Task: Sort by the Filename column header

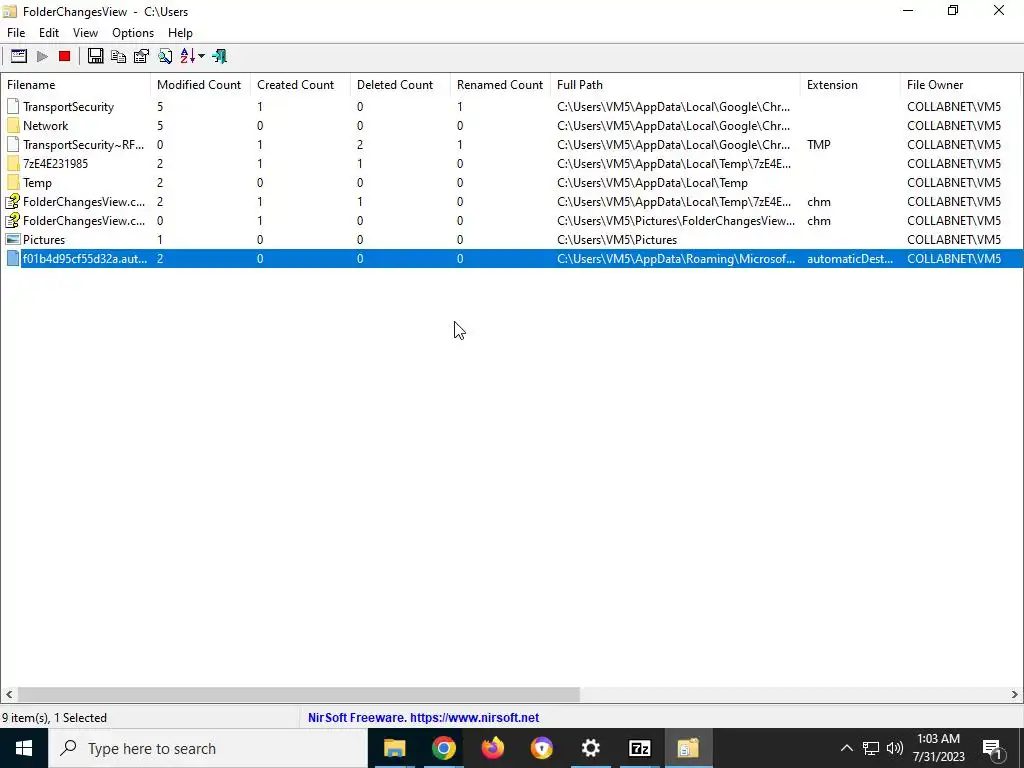Action: click(x=75, y=85)
